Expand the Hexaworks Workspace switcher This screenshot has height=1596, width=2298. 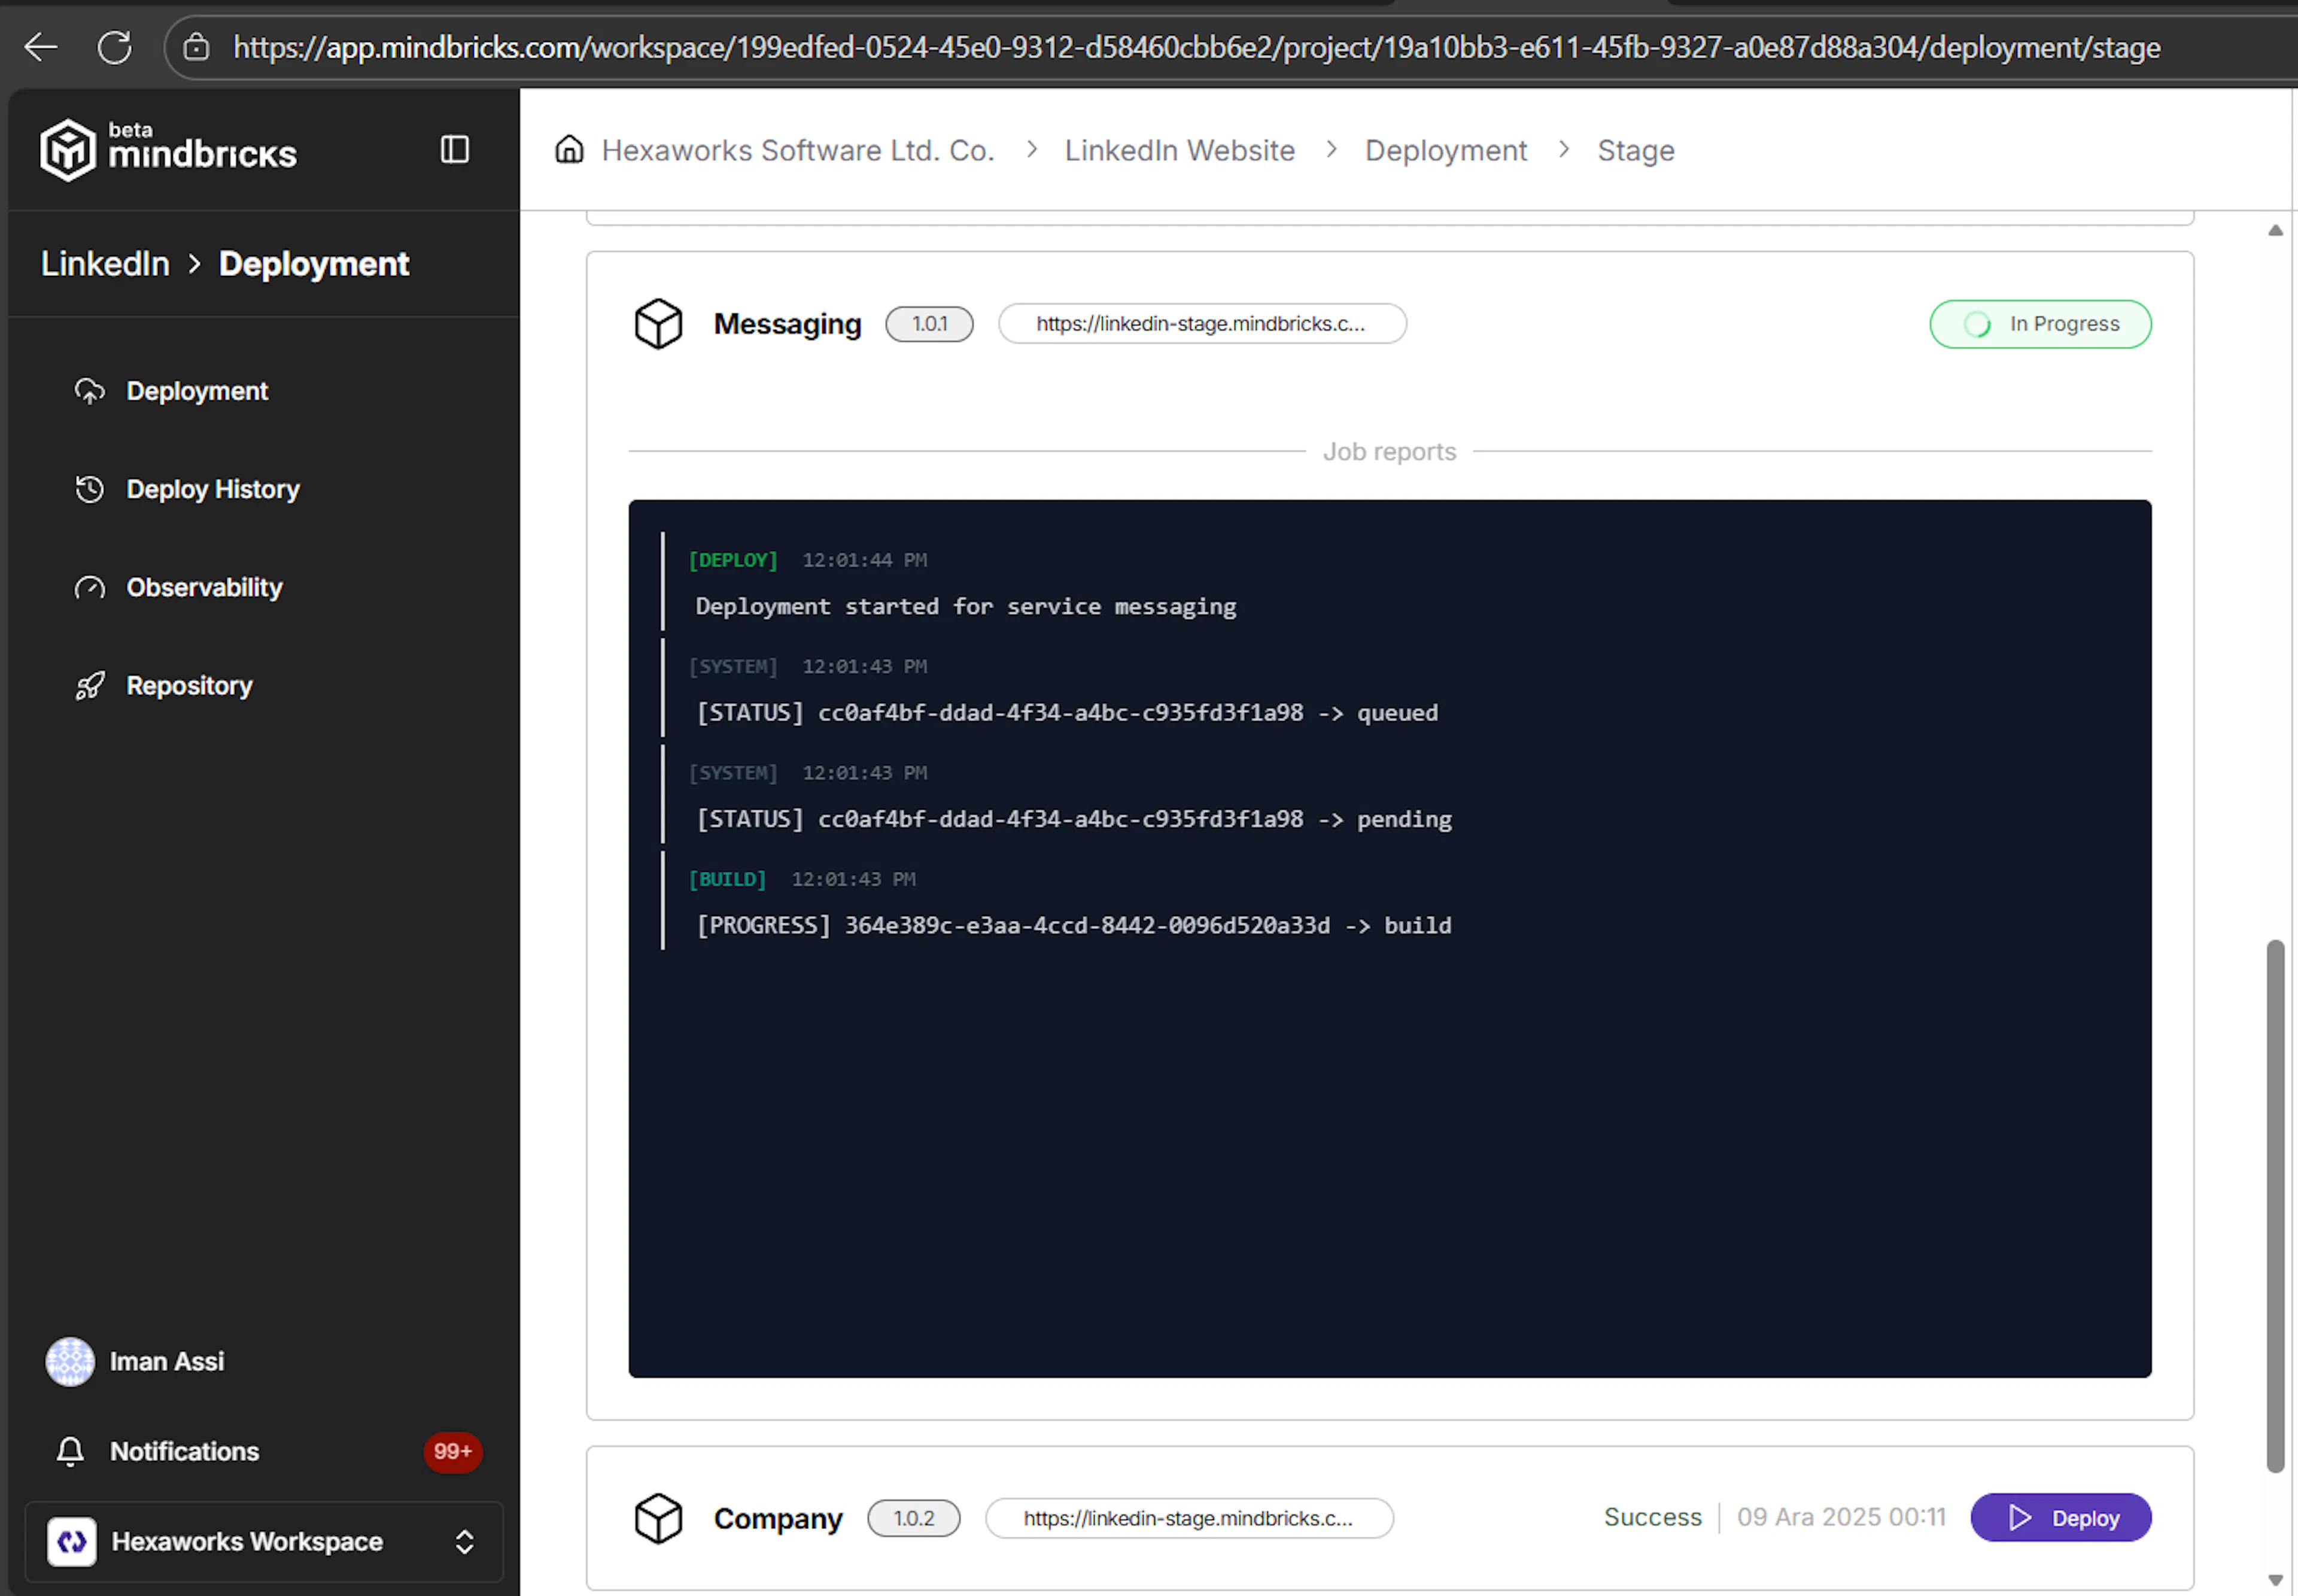click(264, 1541)
